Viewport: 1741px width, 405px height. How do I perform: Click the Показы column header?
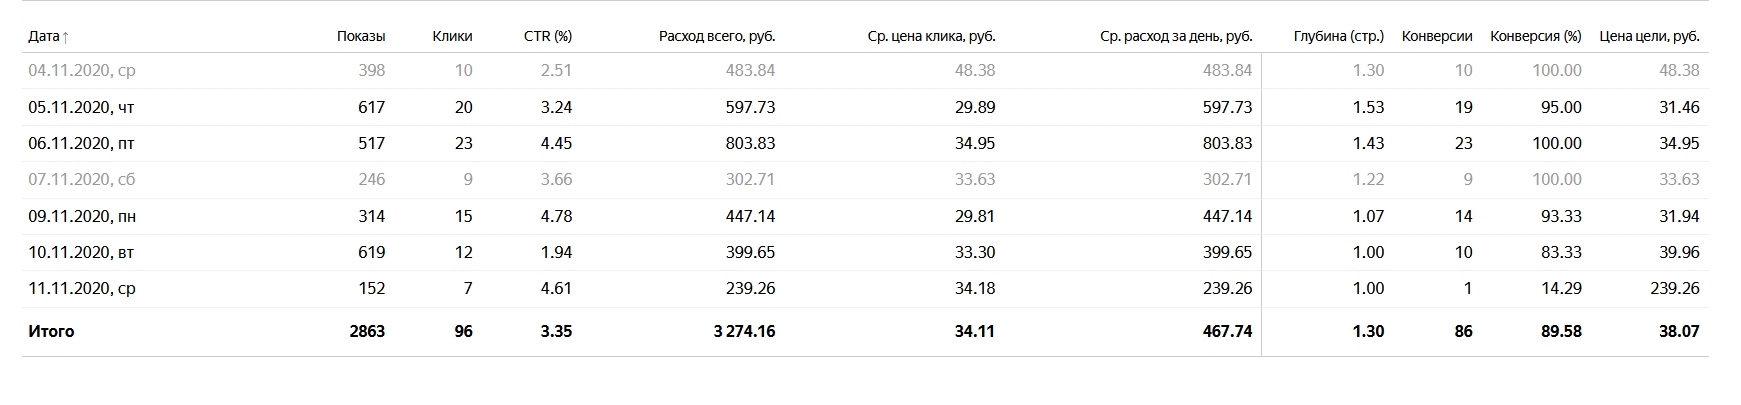[x=361, y=36]
